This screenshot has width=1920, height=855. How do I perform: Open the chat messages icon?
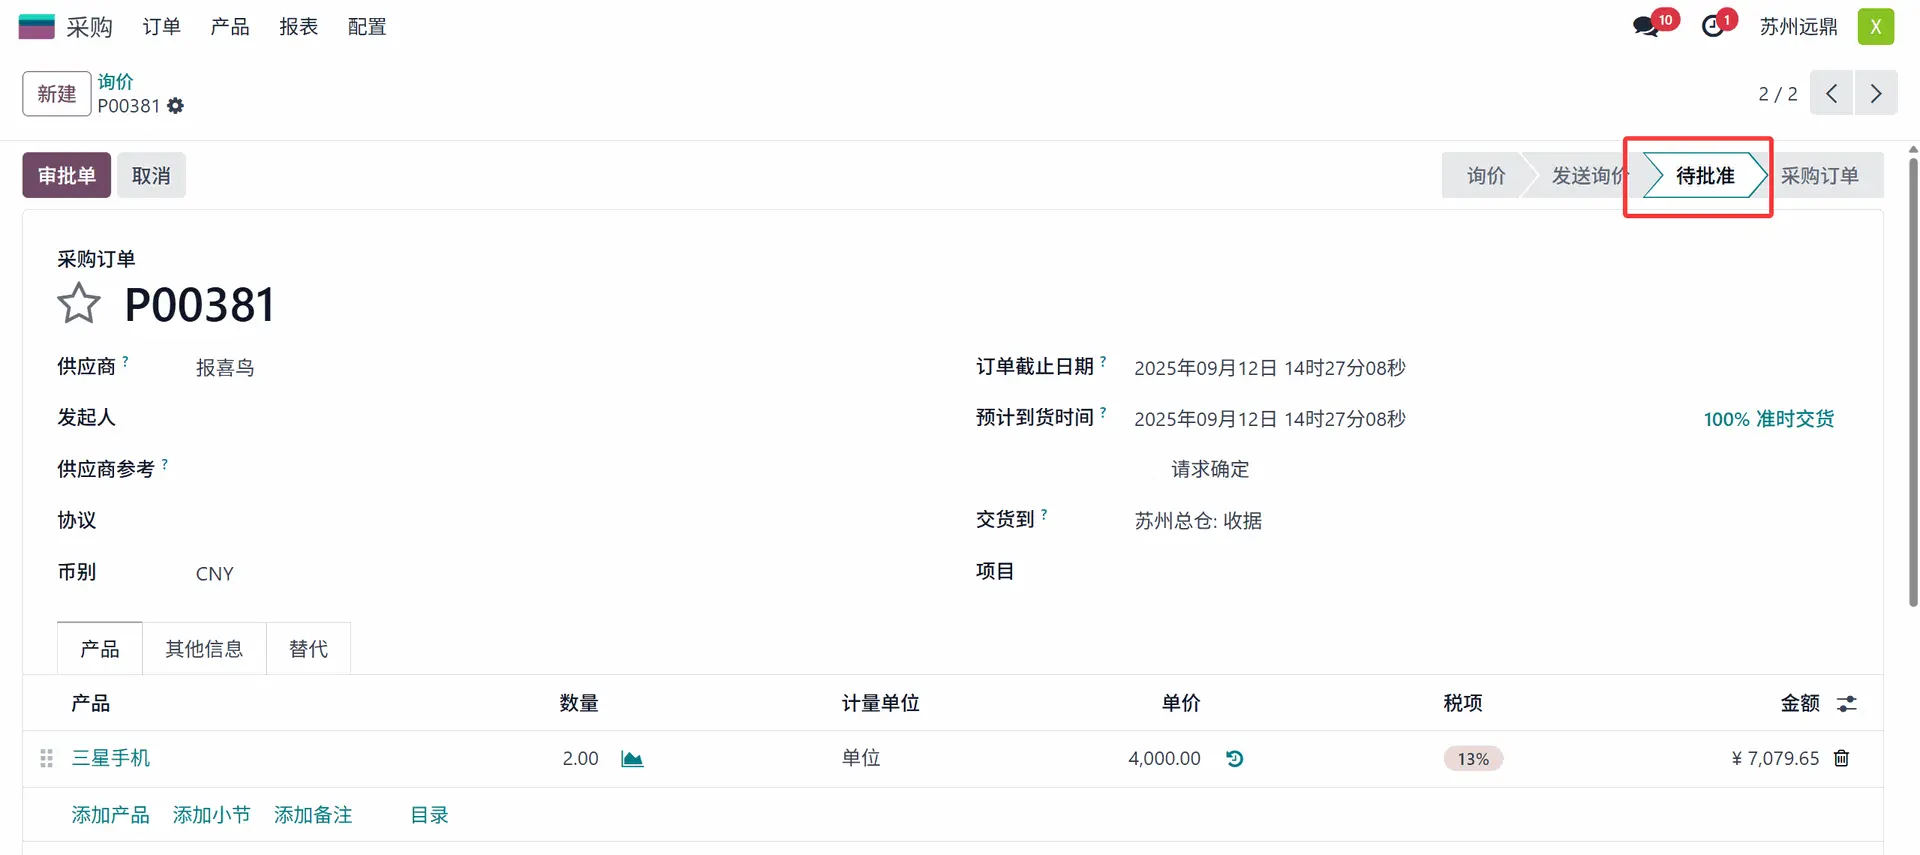(1646, 27)
